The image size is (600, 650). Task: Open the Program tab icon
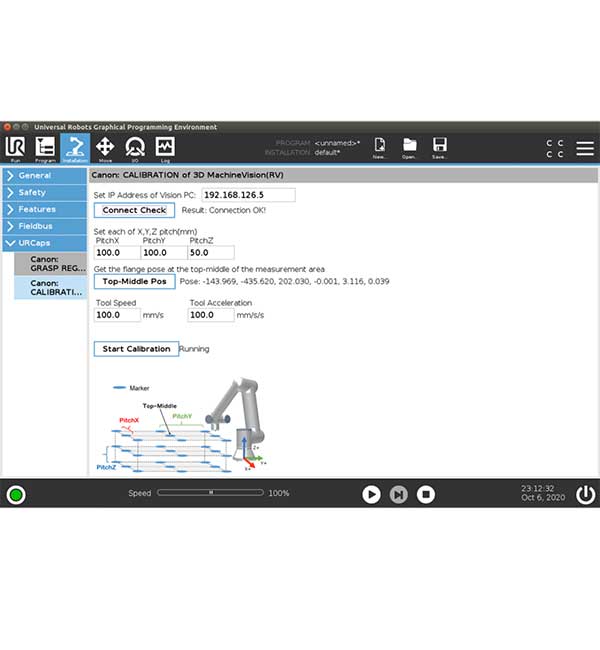click(x=45, y=148)
